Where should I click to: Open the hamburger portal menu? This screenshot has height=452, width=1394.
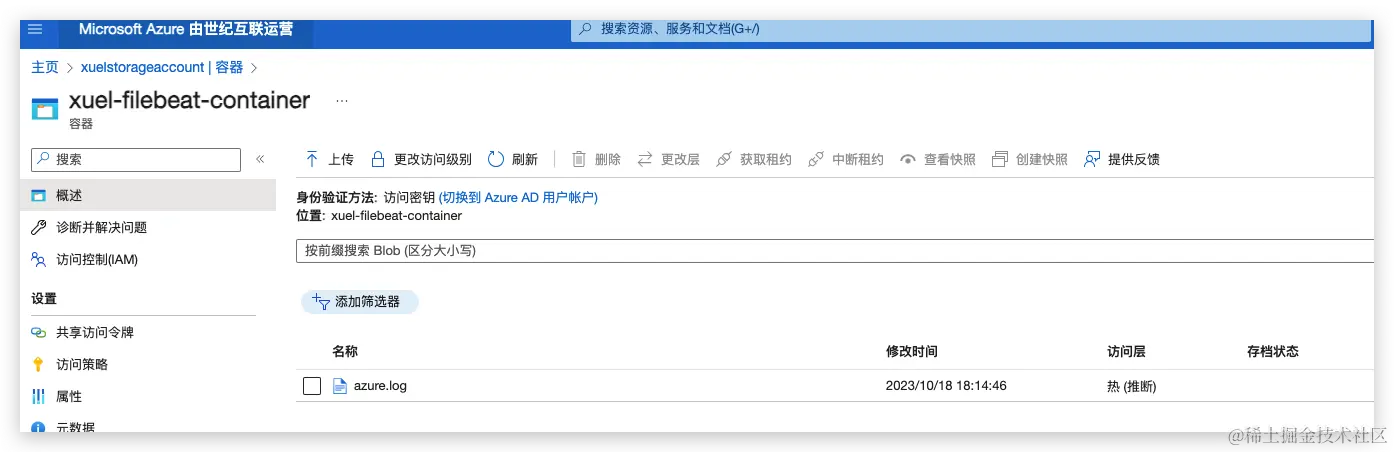pyautogui.click(x=35, y=29)
